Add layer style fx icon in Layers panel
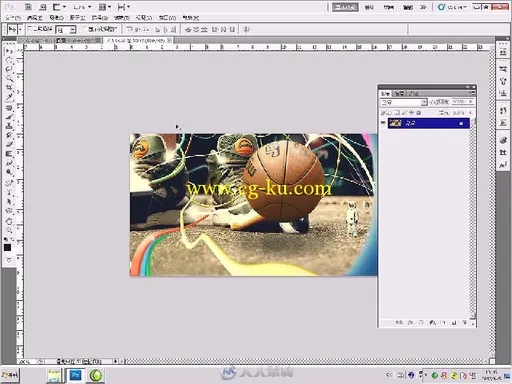The width and height of the screenshot is (512, 384). pyautogui.click(x=410, y=323)
